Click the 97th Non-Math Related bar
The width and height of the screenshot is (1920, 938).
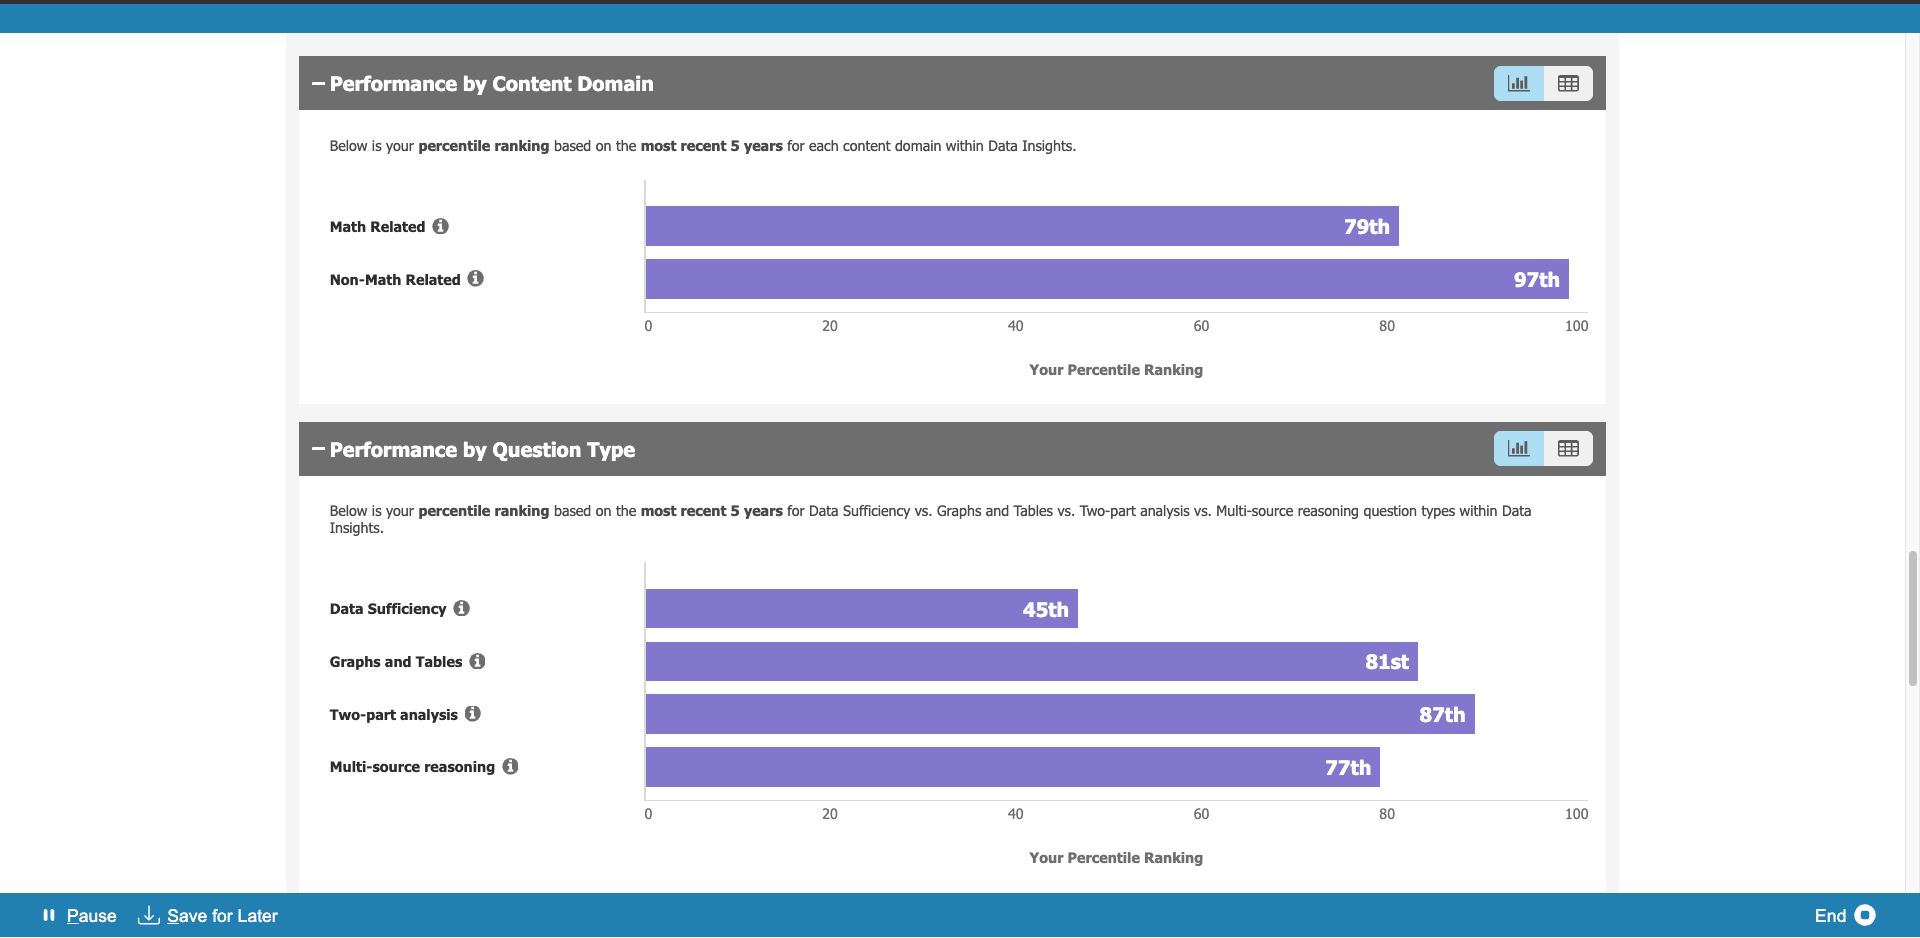point(1106,279)
